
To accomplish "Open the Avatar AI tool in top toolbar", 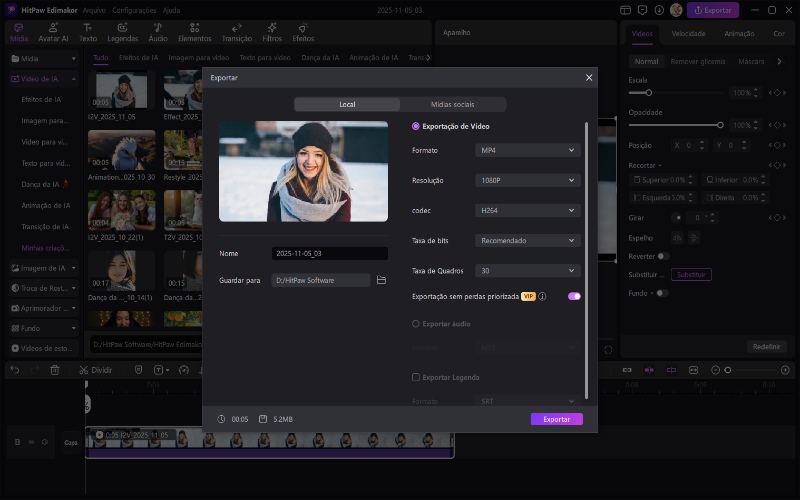I will tap(53, 32).
